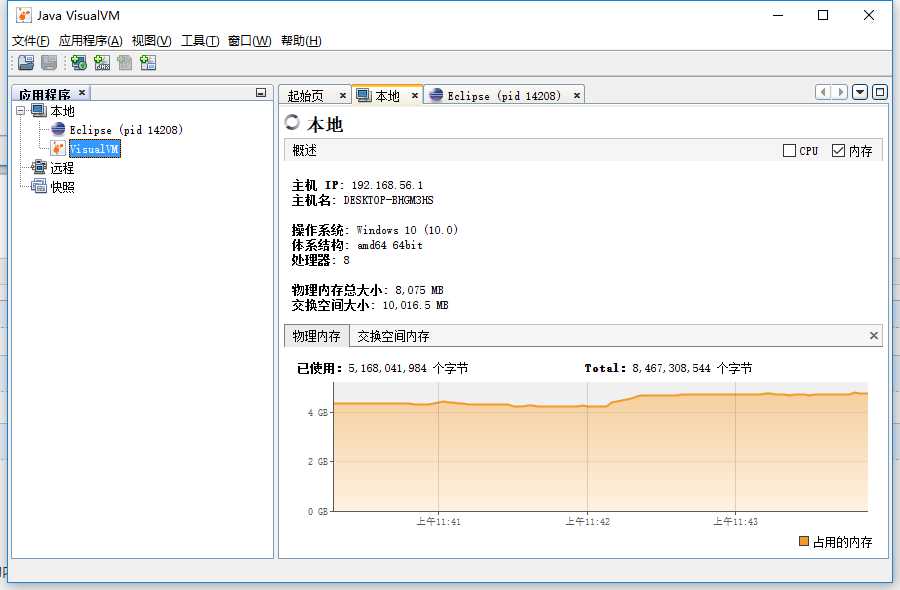Click the Windows 10 (10.0) OS value
This screenshot has width=900, height=590.
pyautogui.click(x=407, y=230)
